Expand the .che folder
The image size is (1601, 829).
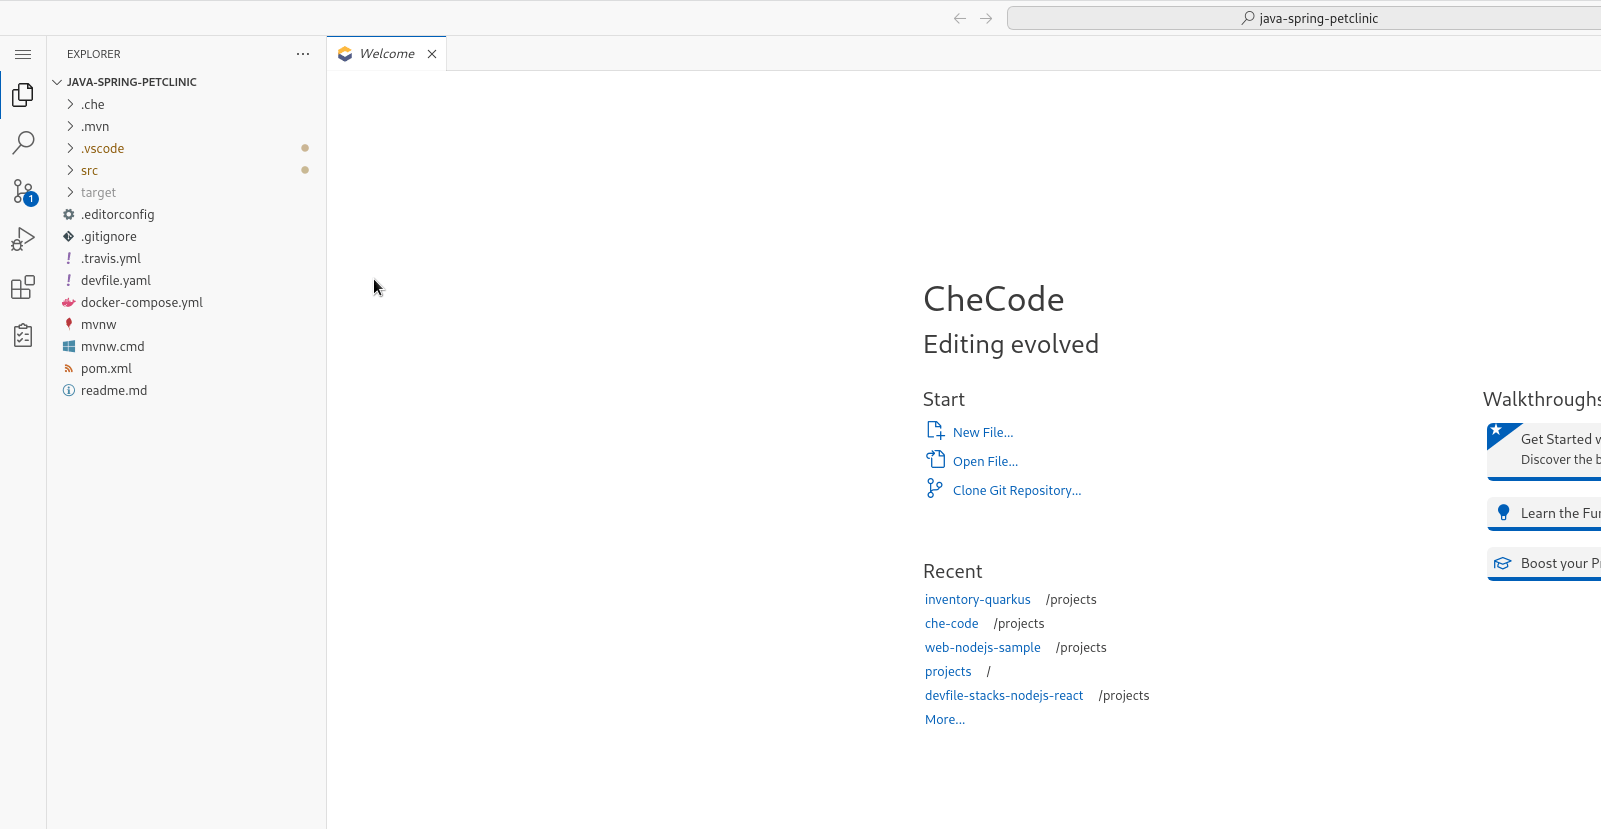[x=187, y=104]
